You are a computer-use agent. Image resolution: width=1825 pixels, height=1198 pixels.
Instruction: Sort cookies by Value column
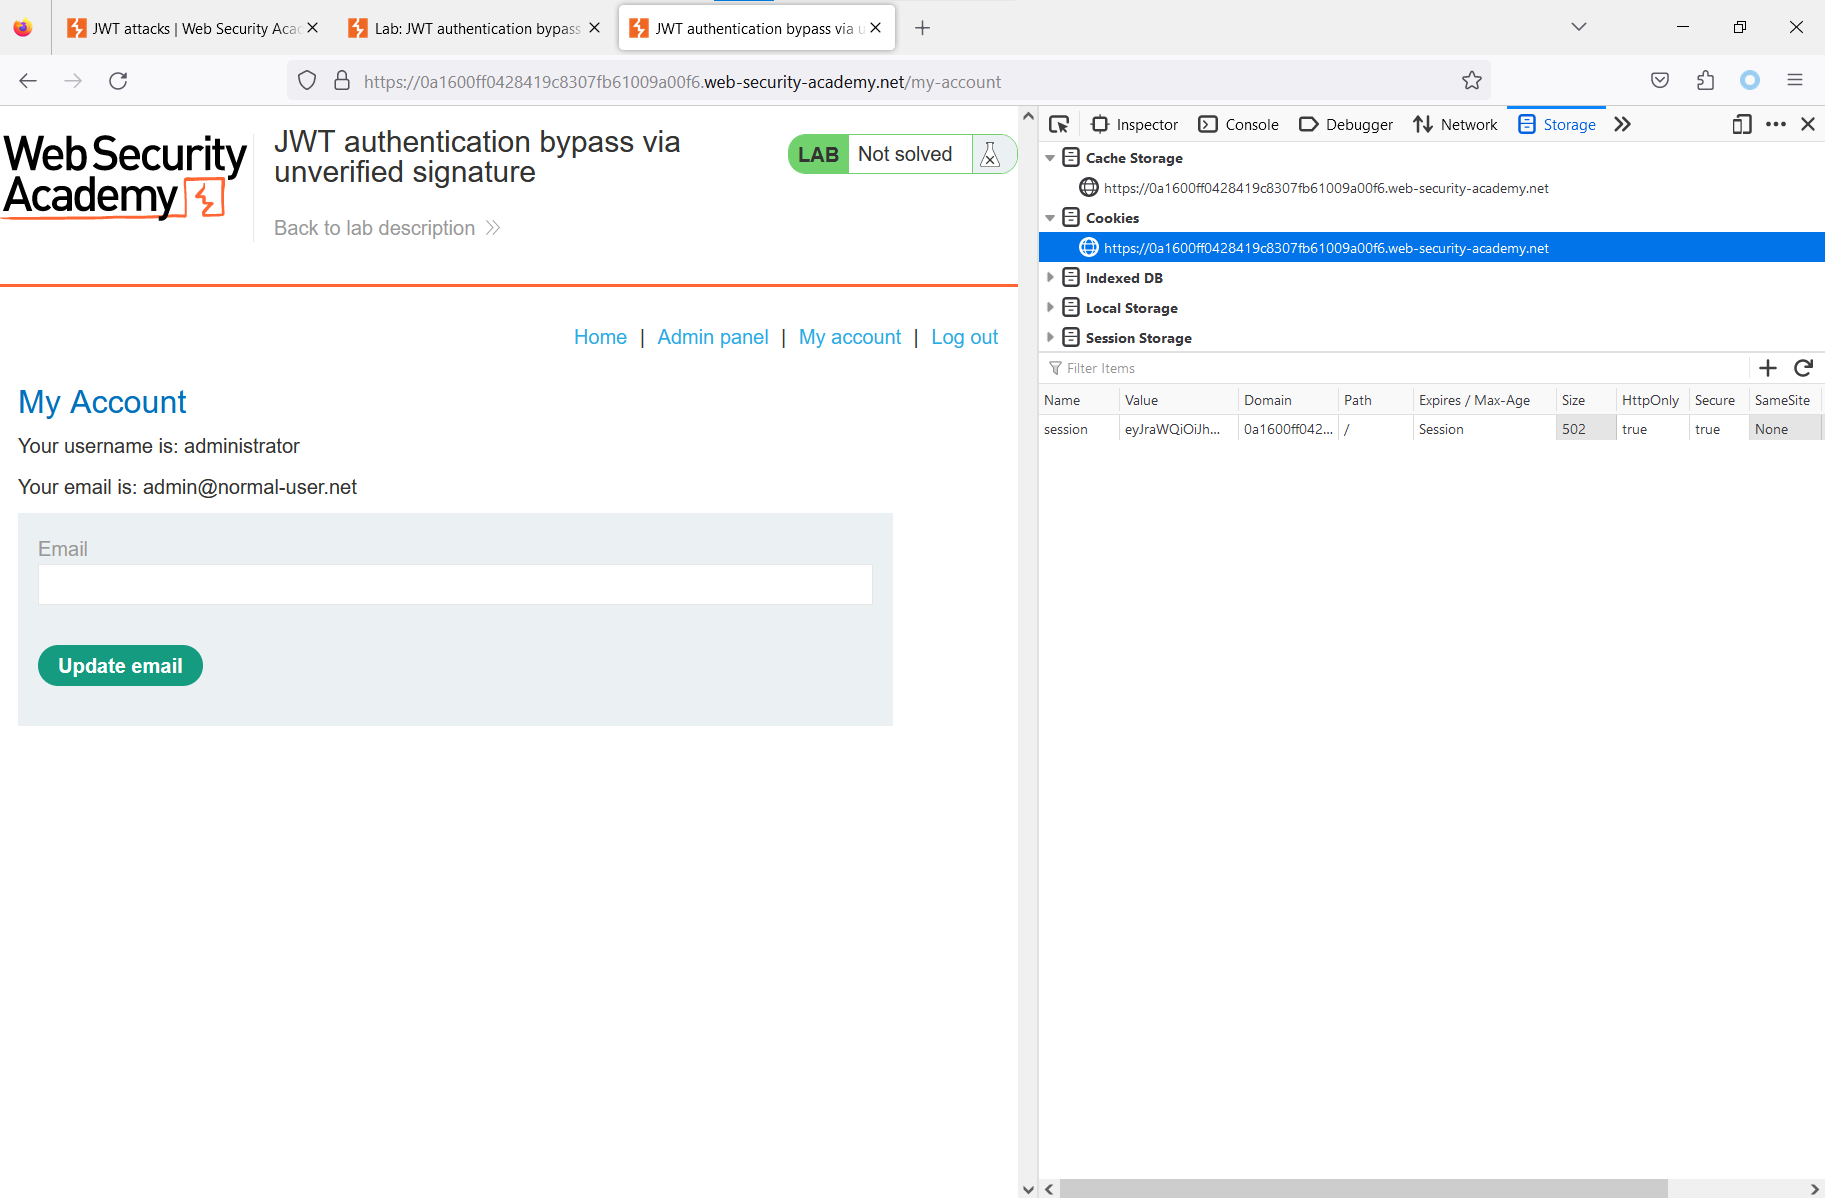coord(1178,400)
